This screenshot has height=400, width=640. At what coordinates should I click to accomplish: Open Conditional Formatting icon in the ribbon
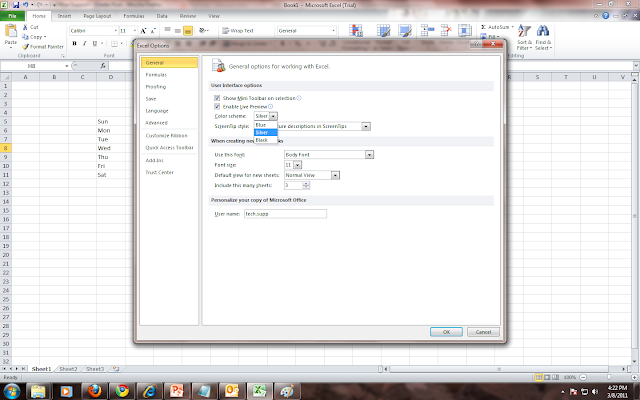coord(356,31)
